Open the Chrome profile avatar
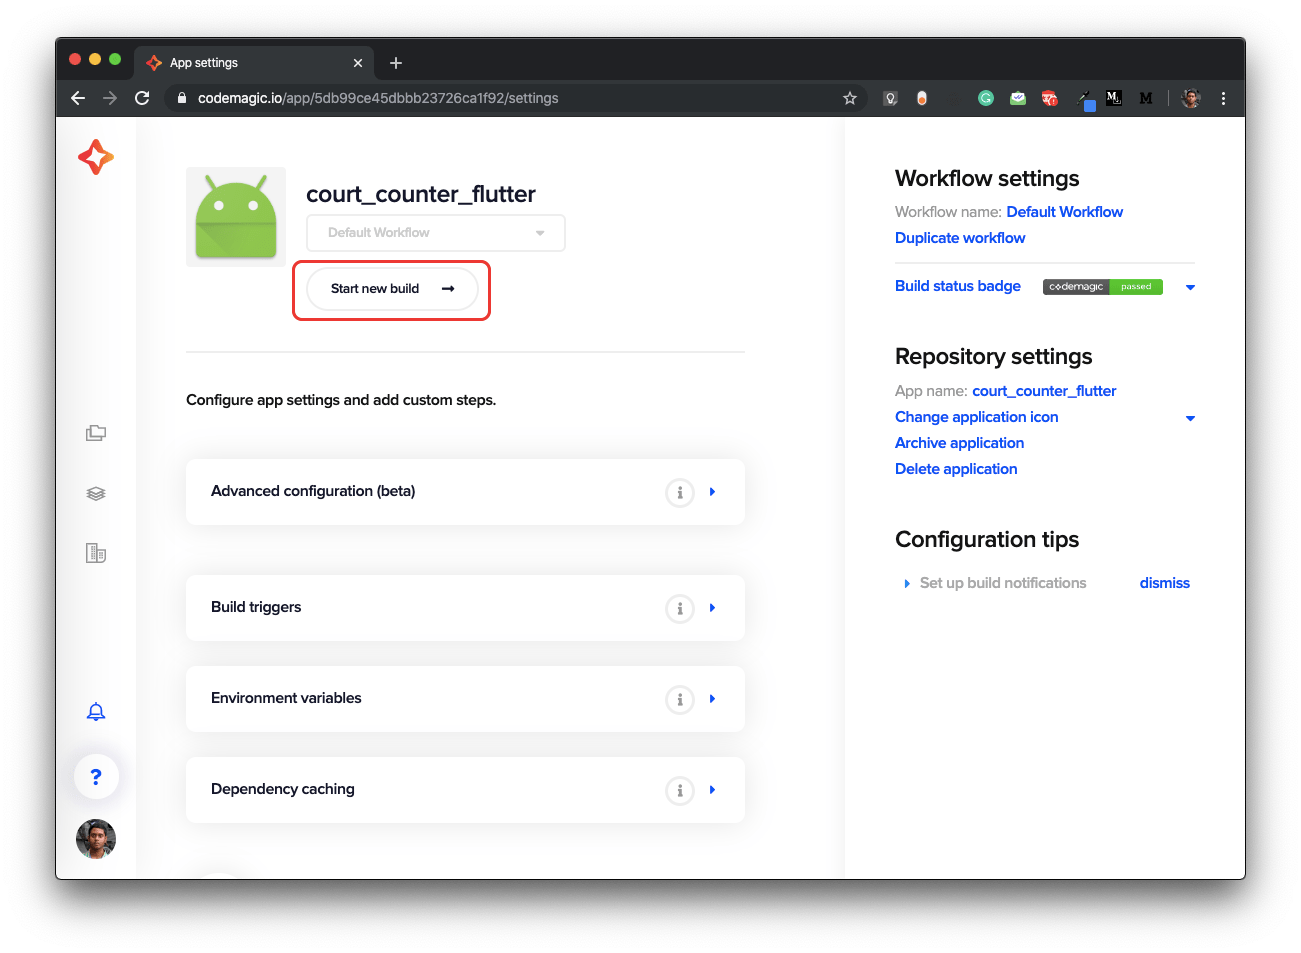Screen dimensions: 1301x953 (x=1191, y=98)
